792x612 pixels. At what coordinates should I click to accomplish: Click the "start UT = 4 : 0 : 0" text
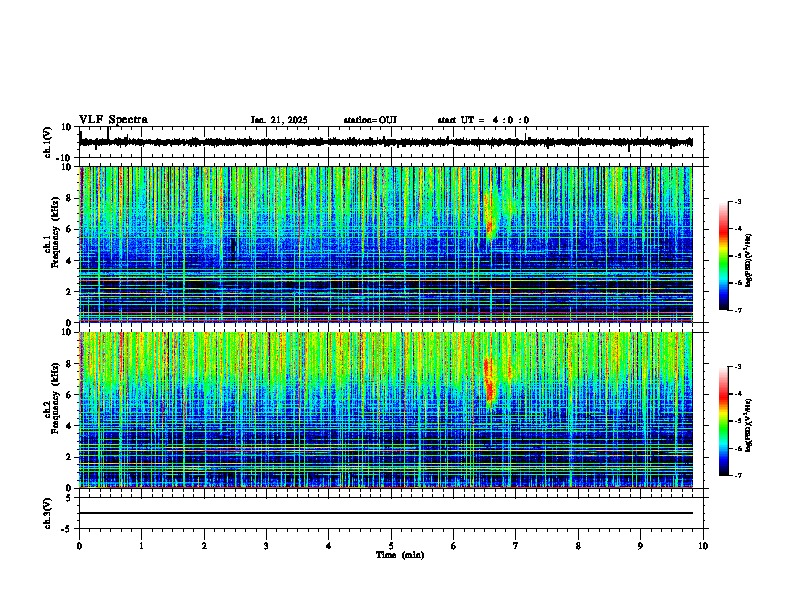[x=483, y=120]
